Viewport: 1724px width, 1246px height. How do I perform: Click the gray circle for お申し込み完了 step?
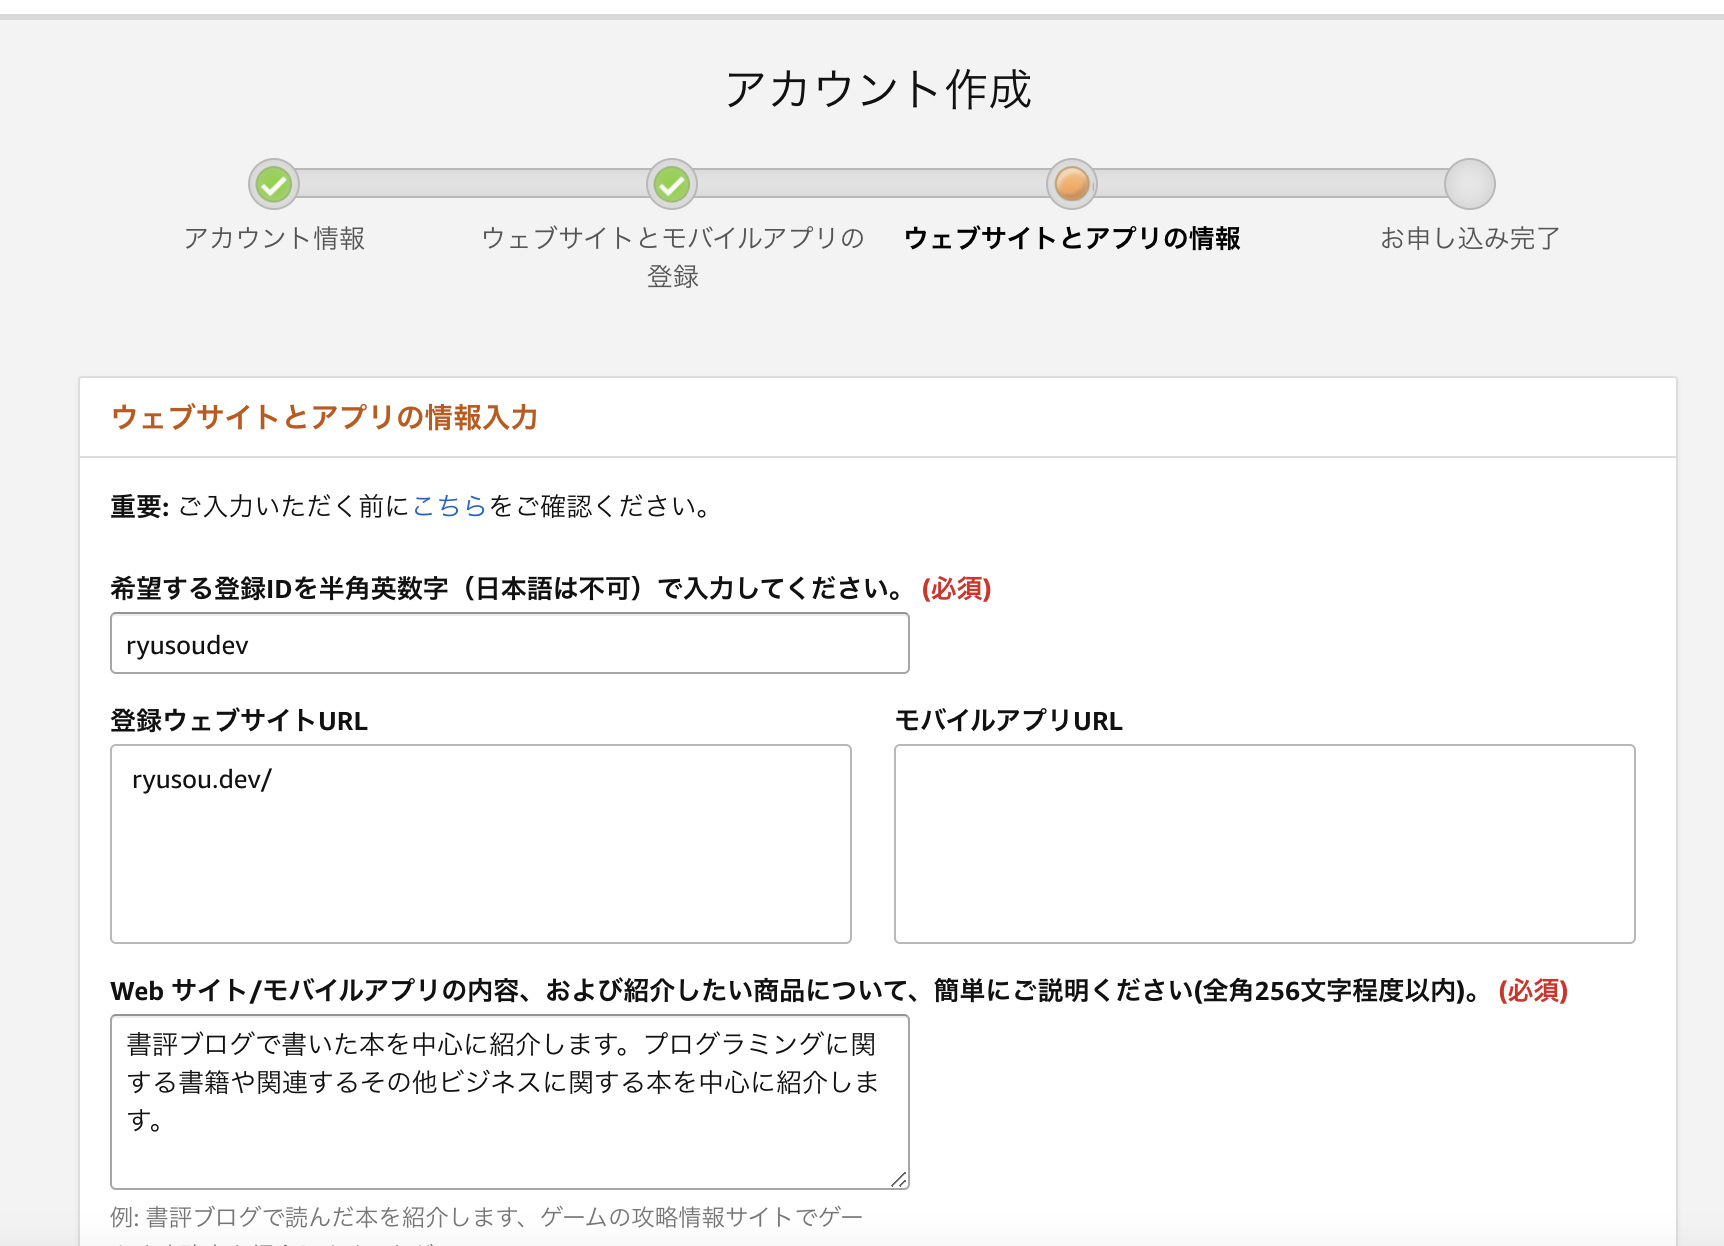point(1469,184)
